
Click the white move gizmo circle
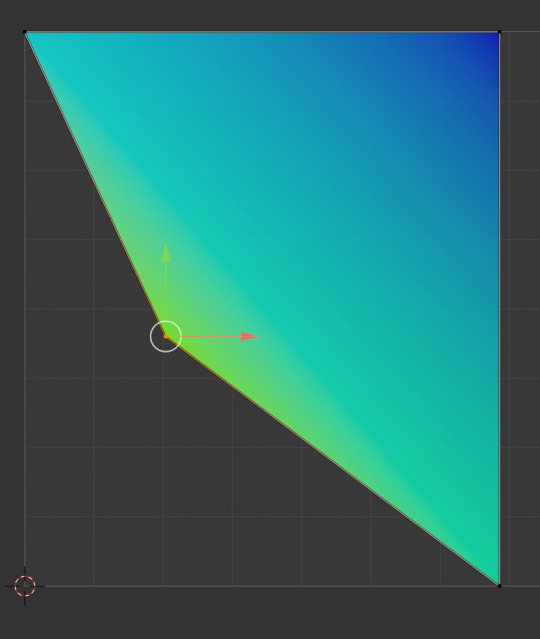(x=165, y=336)
